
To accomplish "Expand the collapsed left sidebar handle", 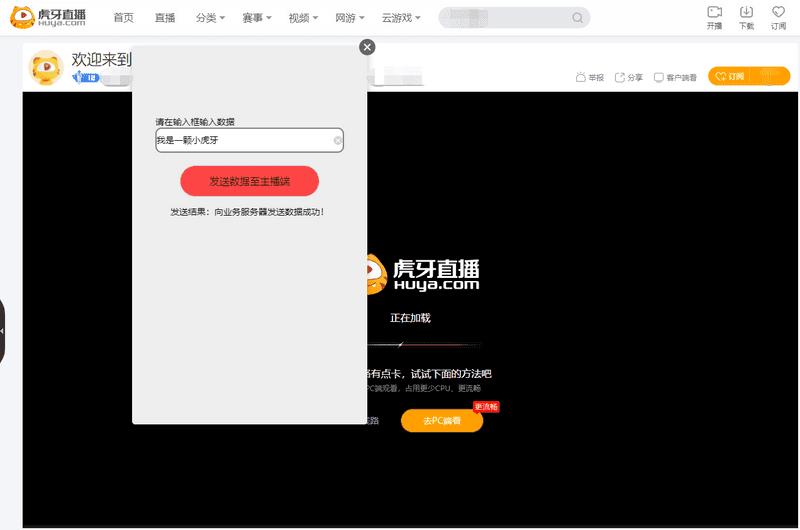I will tap(2, 331).
